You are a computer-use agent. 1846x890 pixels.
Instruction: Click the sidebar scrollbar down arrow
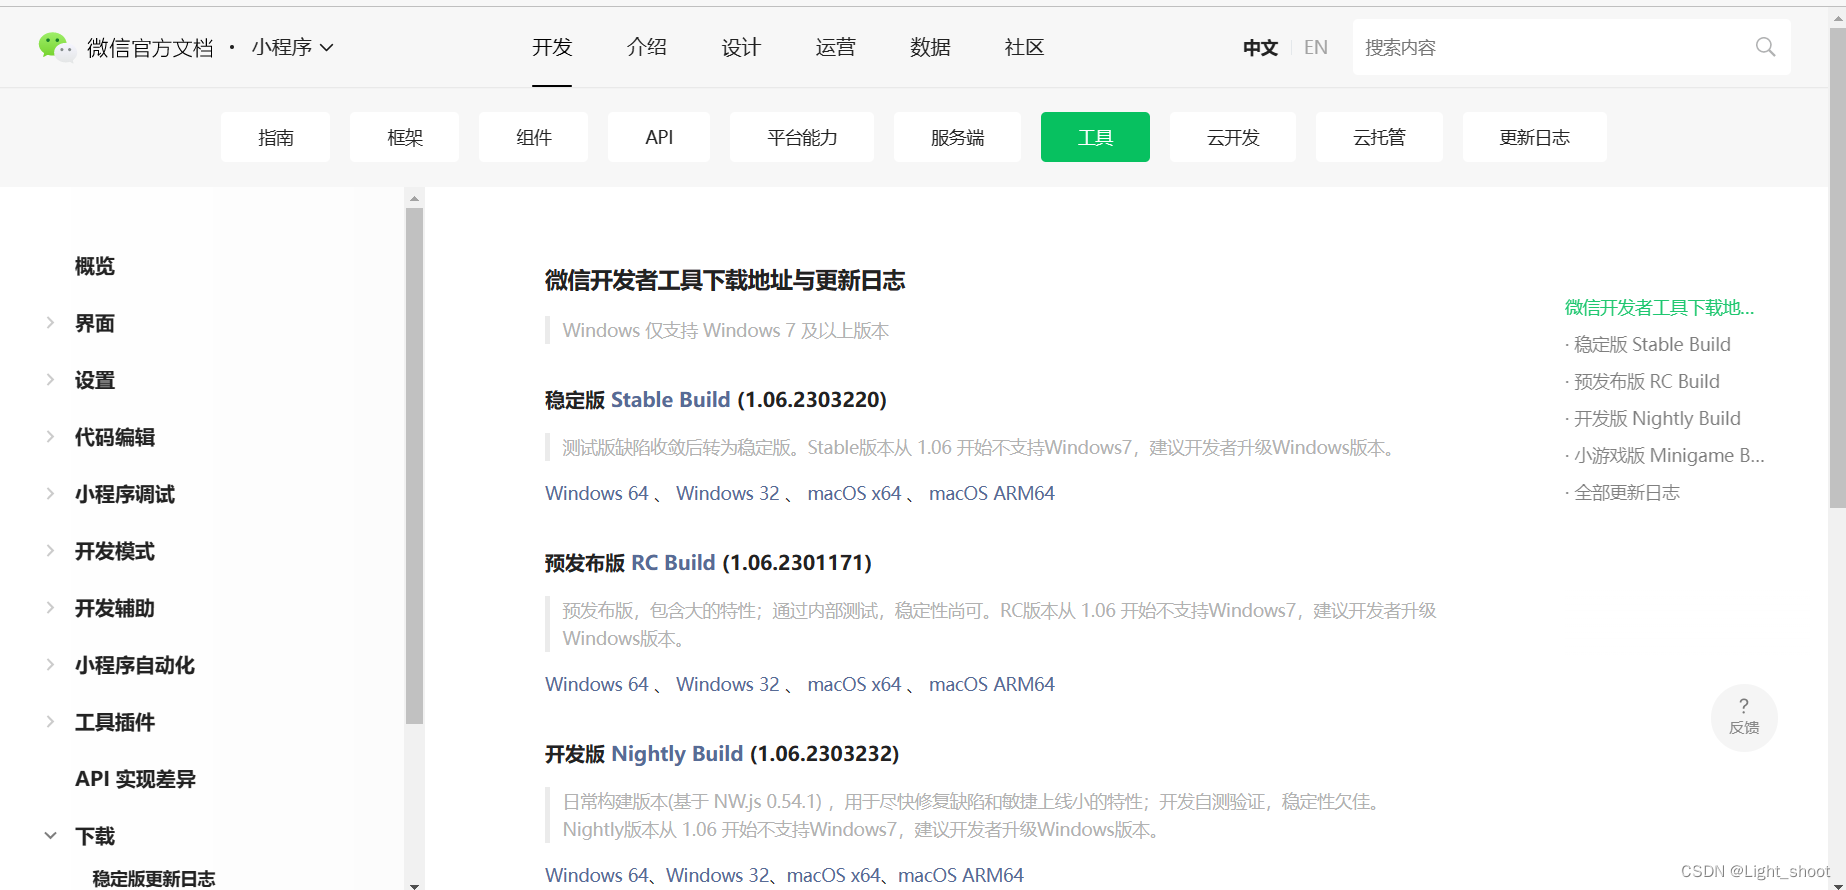point(414,884)
